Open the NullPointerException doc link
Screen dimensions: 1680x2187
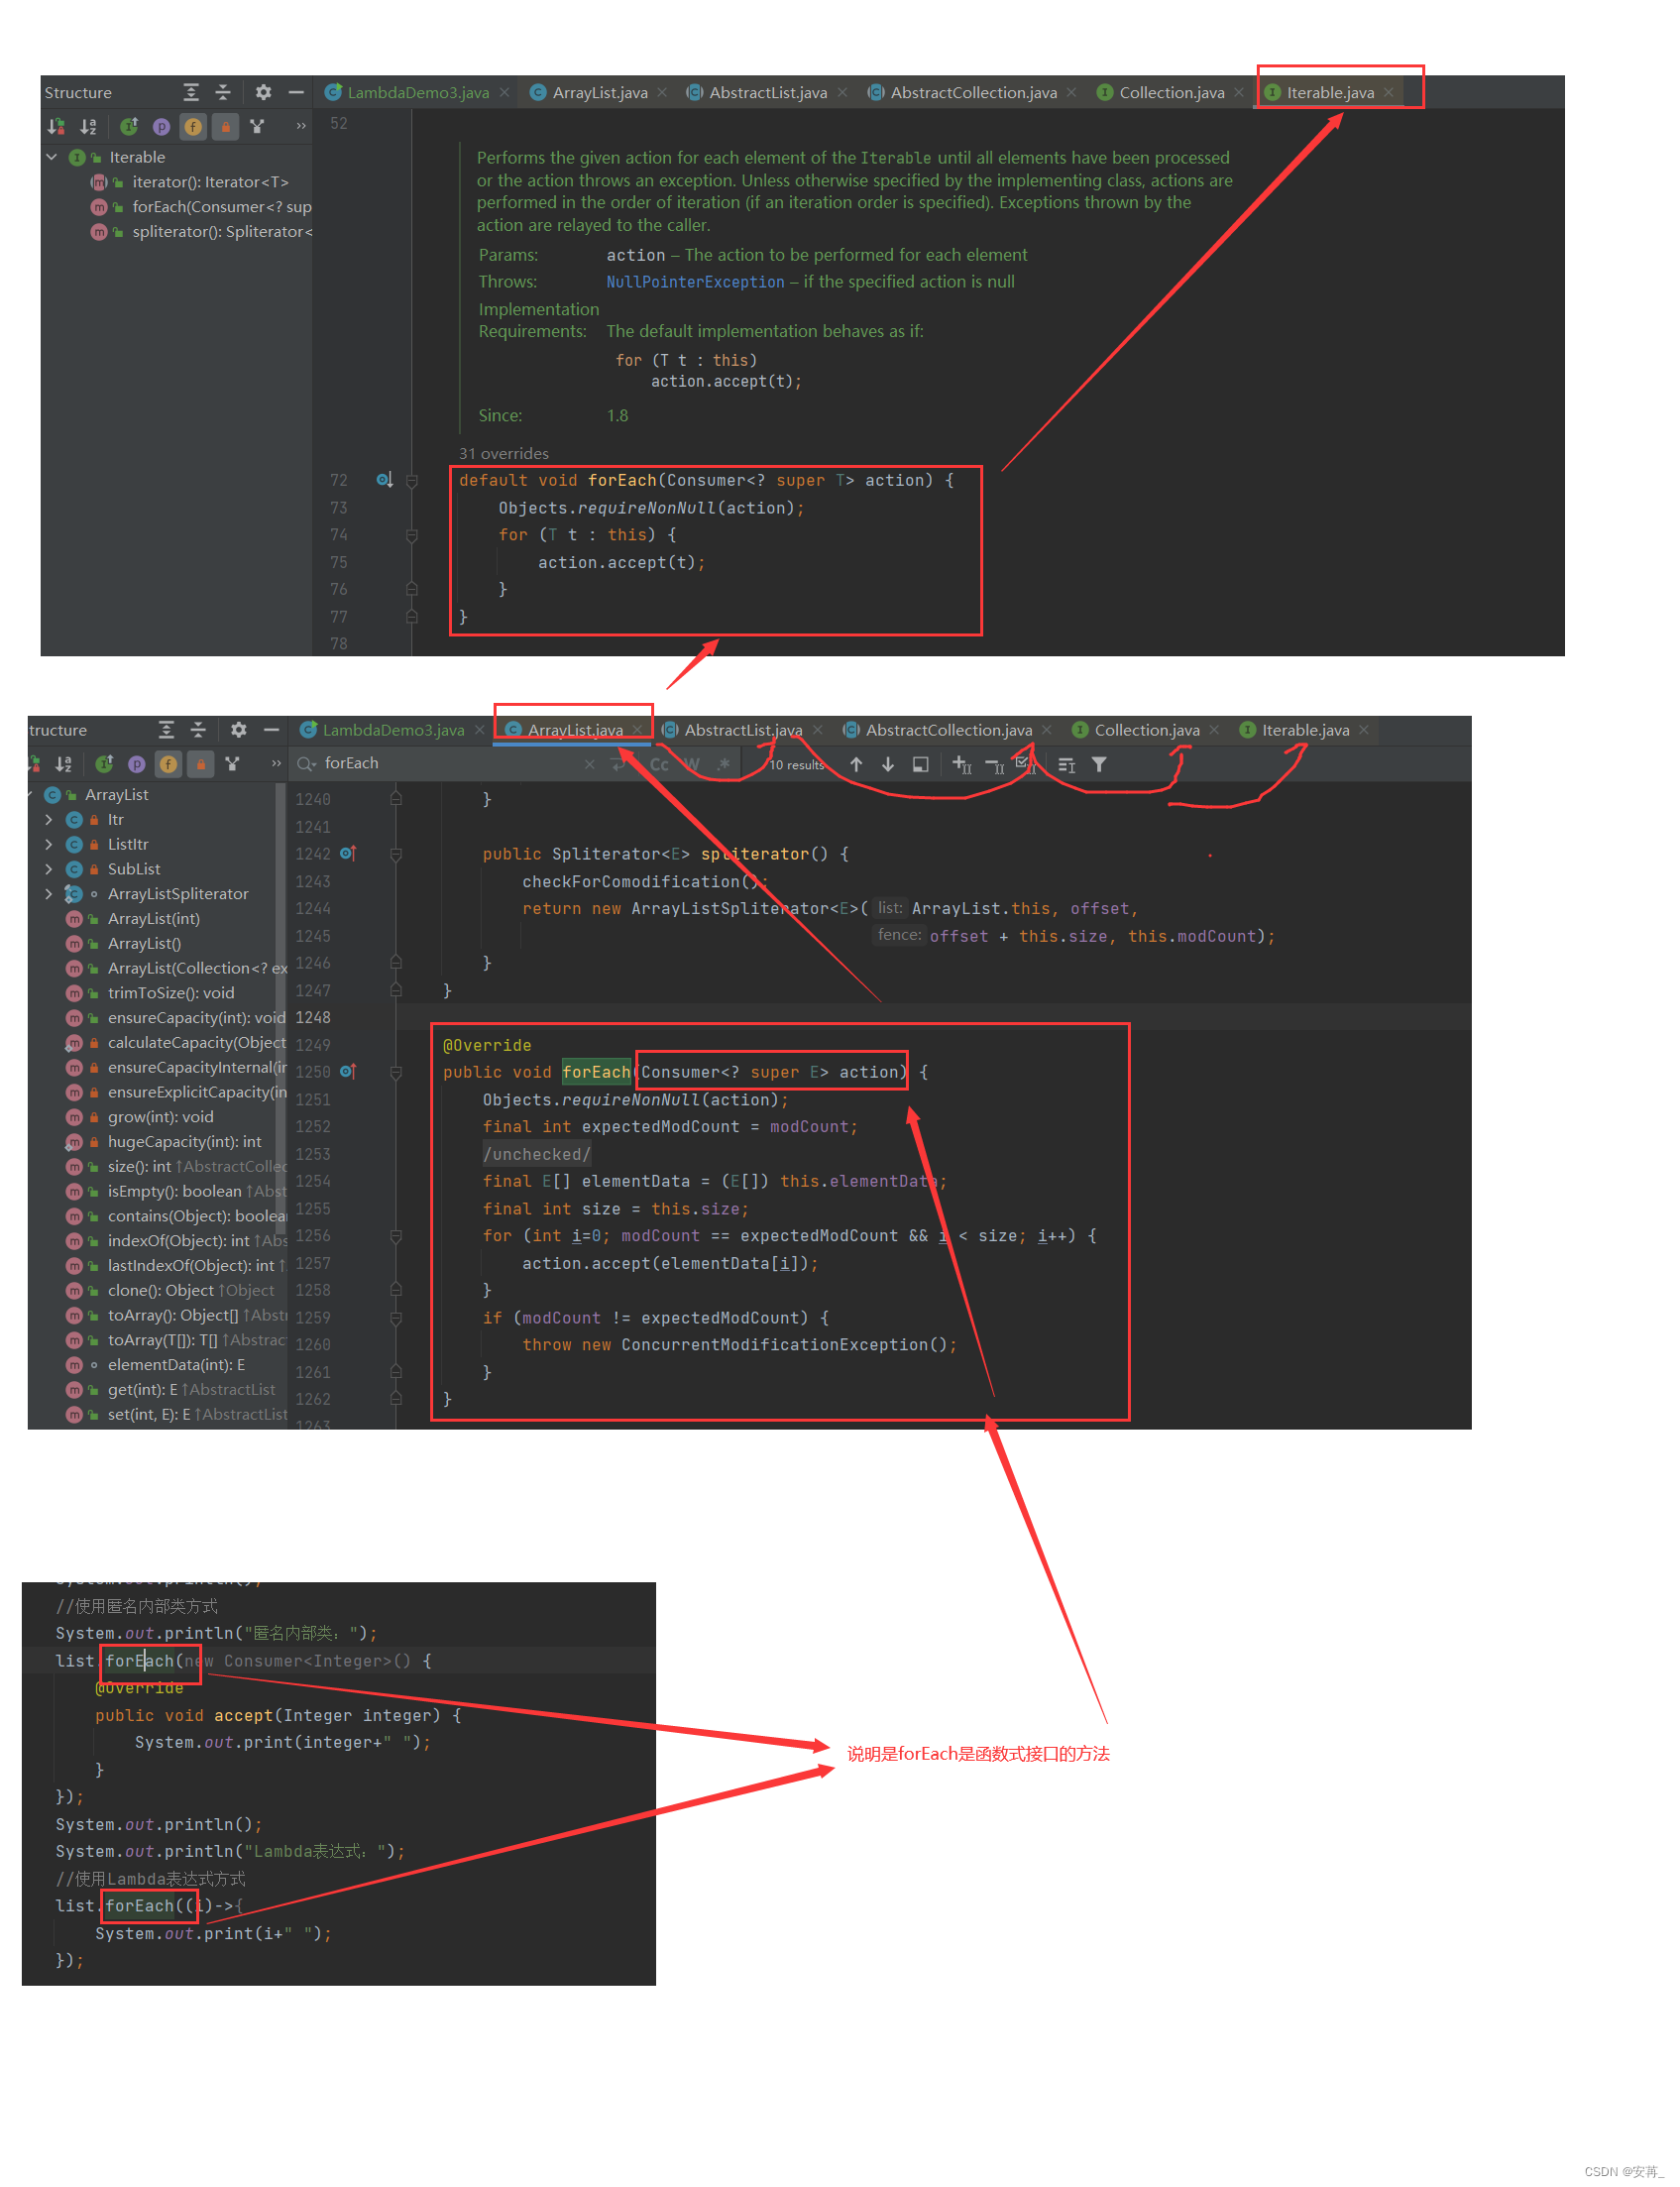[x=695, y=282]
